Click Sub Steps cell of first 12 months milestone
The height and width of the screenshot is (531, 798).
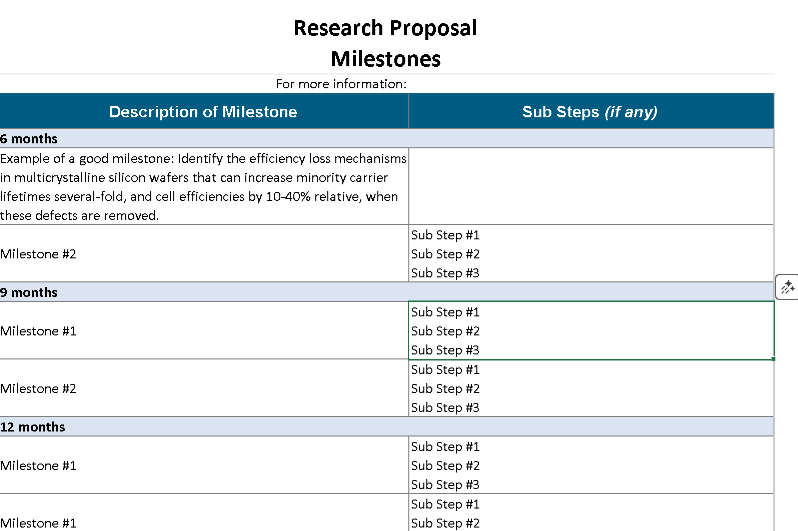[591, 465]
